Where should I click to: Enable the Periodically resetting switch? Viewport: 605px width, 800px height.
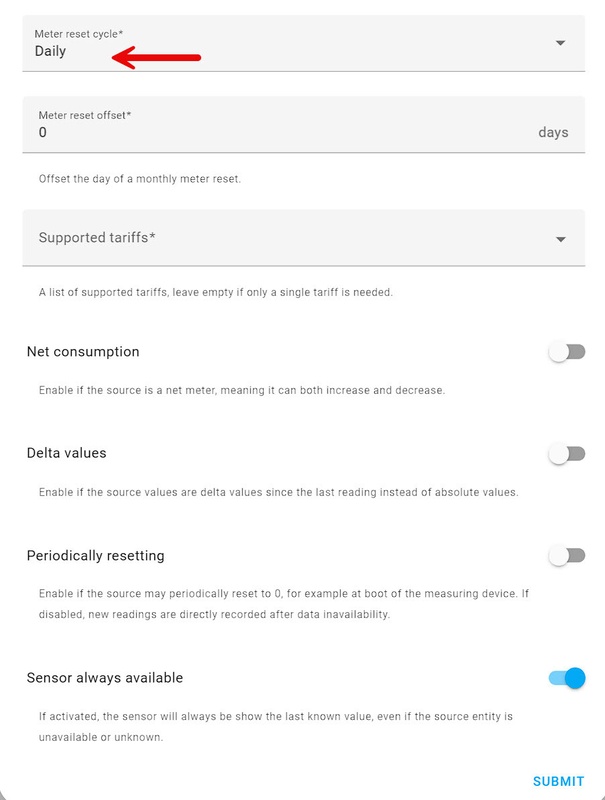pyautogui.click(x=567, y=556)
